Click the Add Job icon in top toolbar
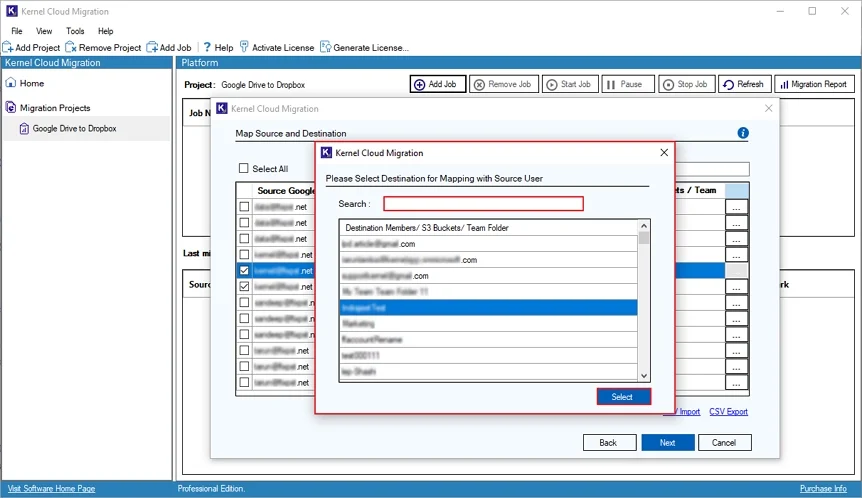Screen dimensions: 862x498 (152, 48)
